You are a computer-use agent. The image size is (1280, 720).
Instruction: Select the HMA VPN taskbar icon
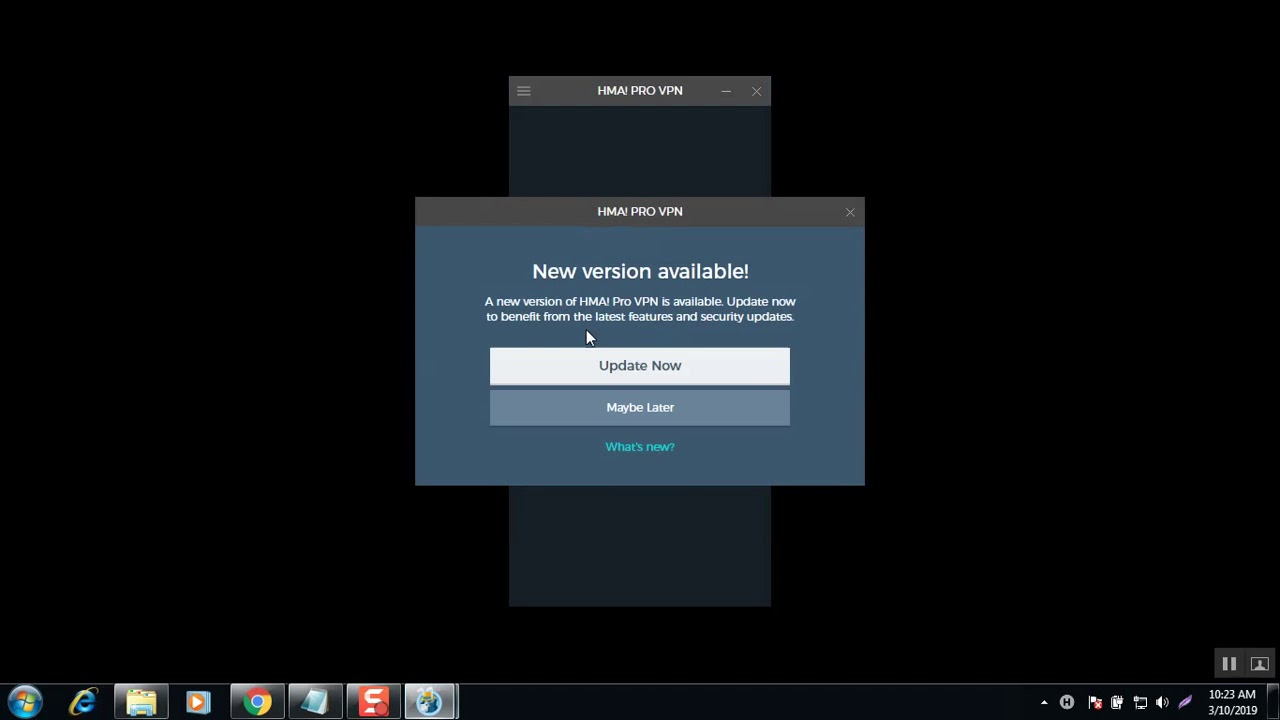[x=430, y=702]
